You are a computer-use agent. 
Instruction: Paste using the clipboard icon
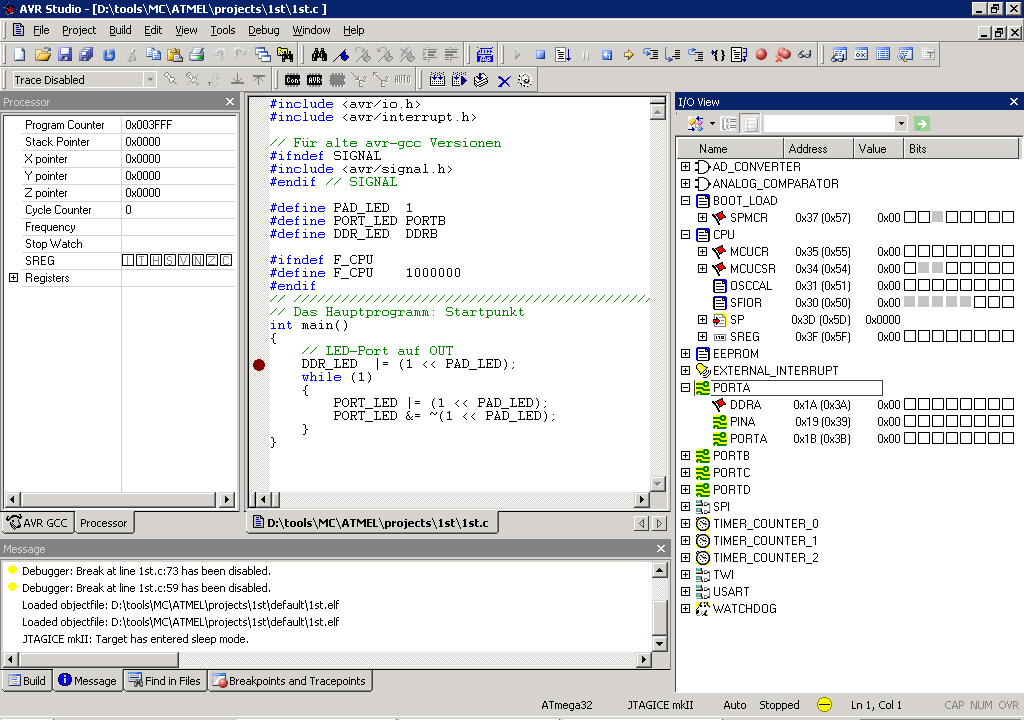[x=174, y=55]
